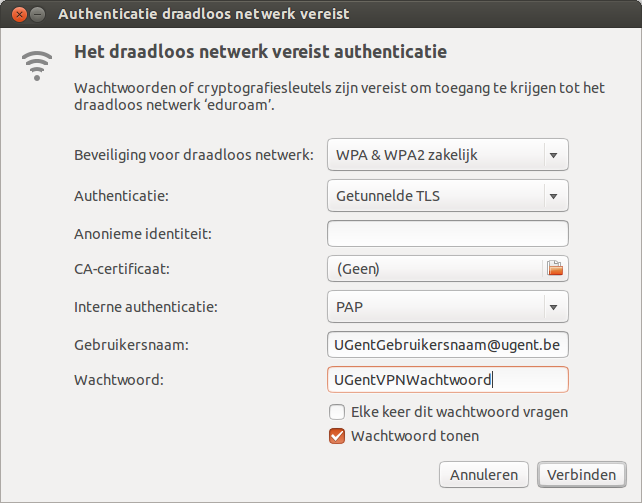Click the 'Elke keer dit wachtwoord vragen' label
This screenshot has height=503, width=642.
(x=459, y=412)
